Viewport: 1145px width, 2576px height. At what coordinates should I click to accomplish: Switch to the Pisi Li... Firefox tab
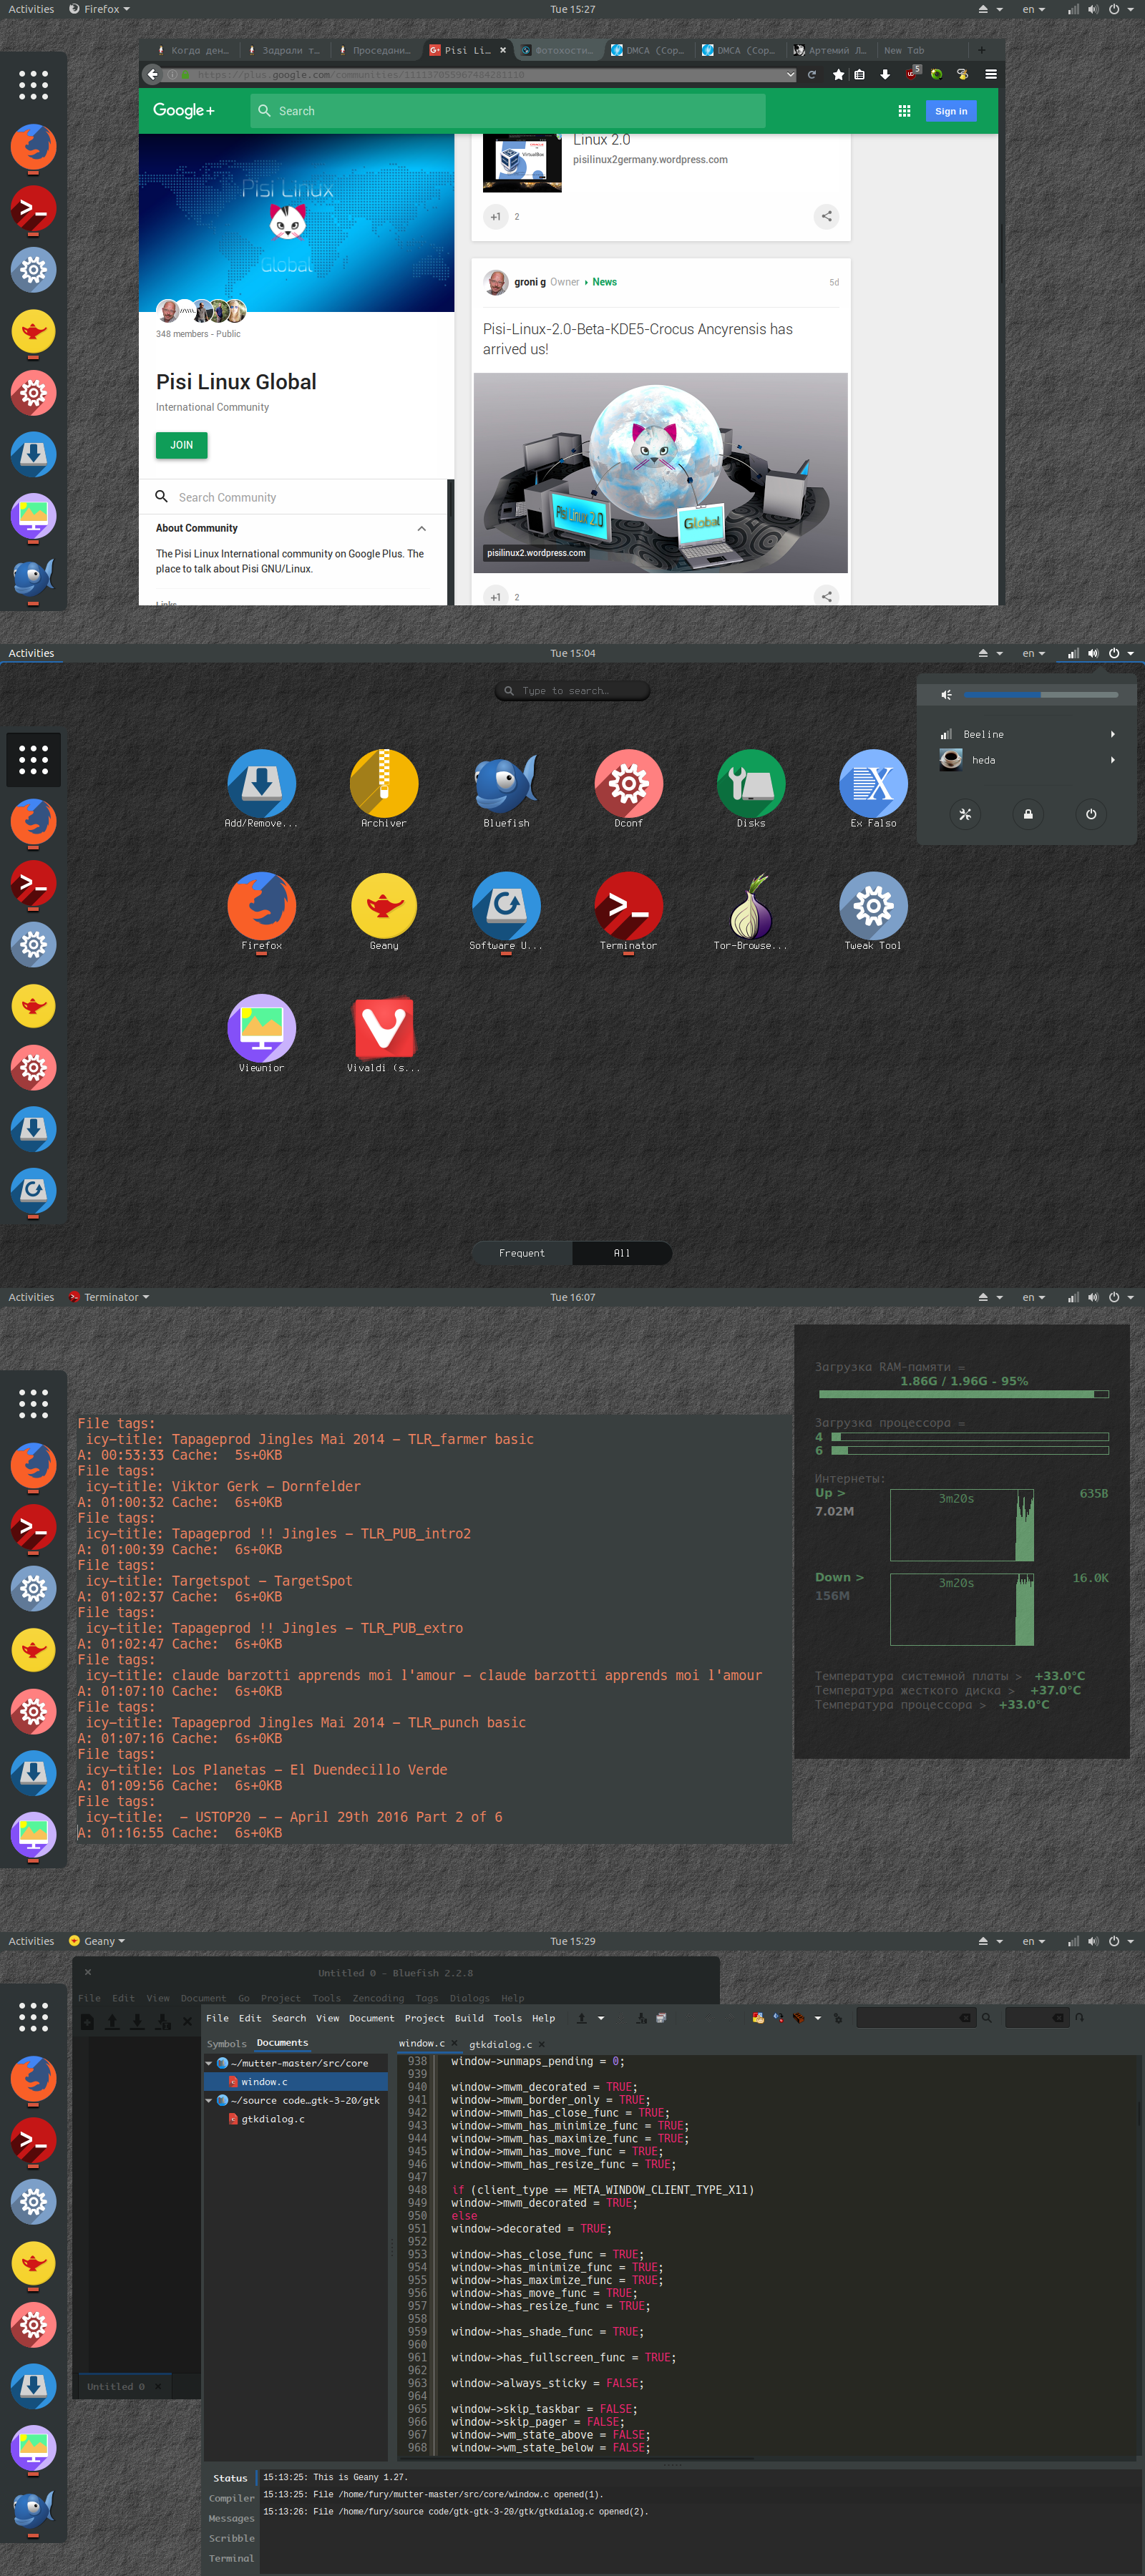click(x=468, y=50)
